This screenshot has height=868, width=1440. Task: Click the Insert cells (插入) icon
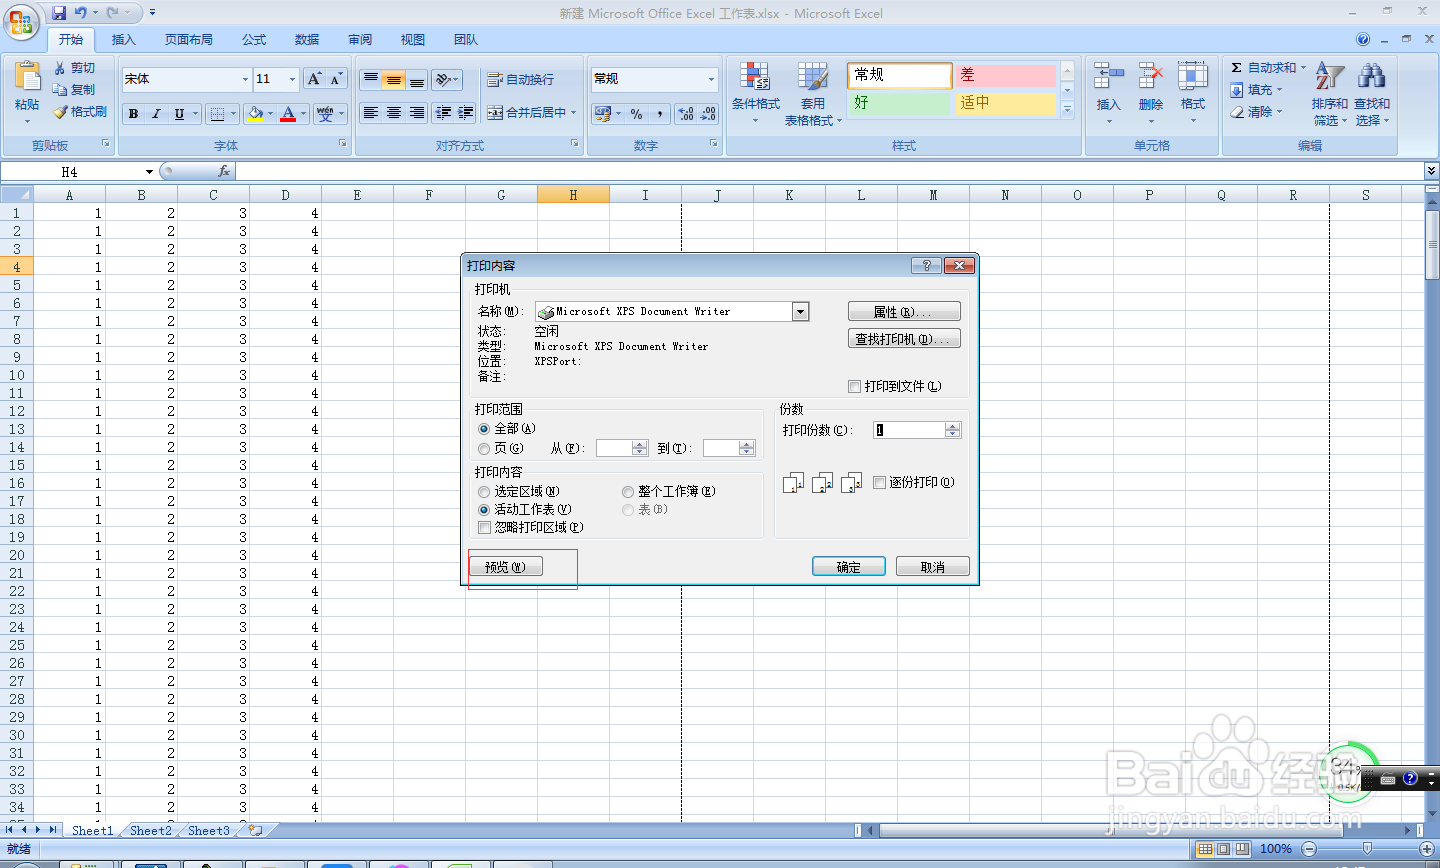[x=1108, y=76]
